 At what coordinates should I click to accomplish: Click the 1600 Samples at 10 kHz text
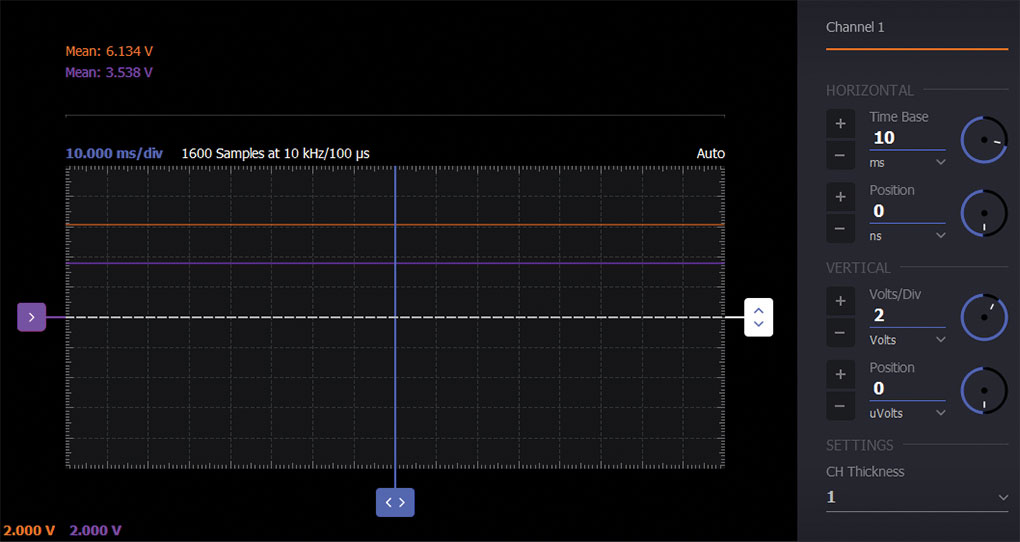tap(275, 154)
